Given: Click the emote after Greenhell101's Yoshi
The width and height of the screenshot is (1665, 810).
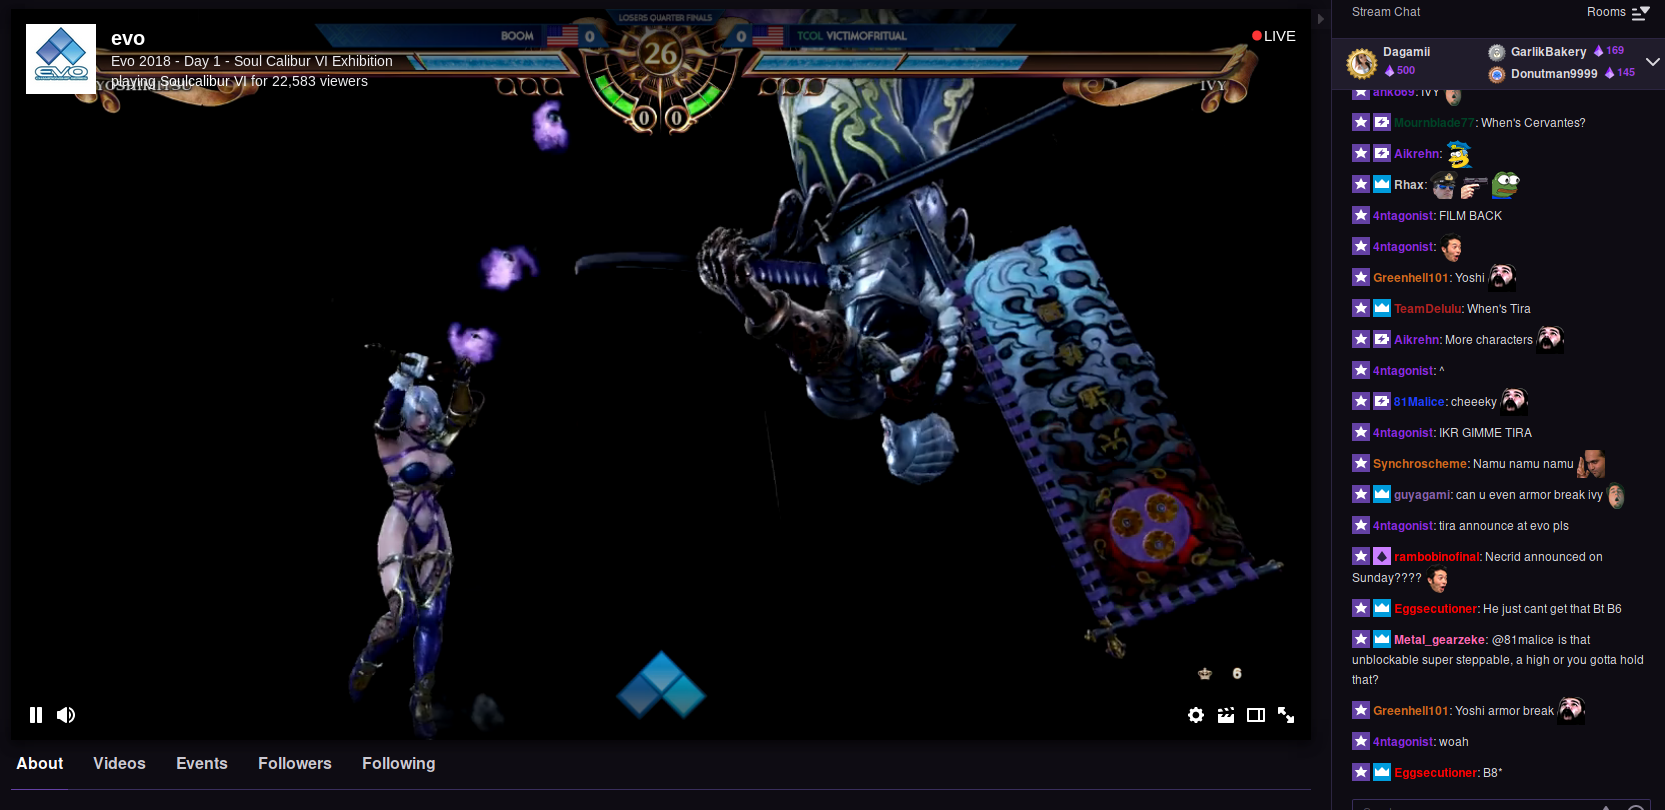Looking at the screenshot, I should 1502,277.
